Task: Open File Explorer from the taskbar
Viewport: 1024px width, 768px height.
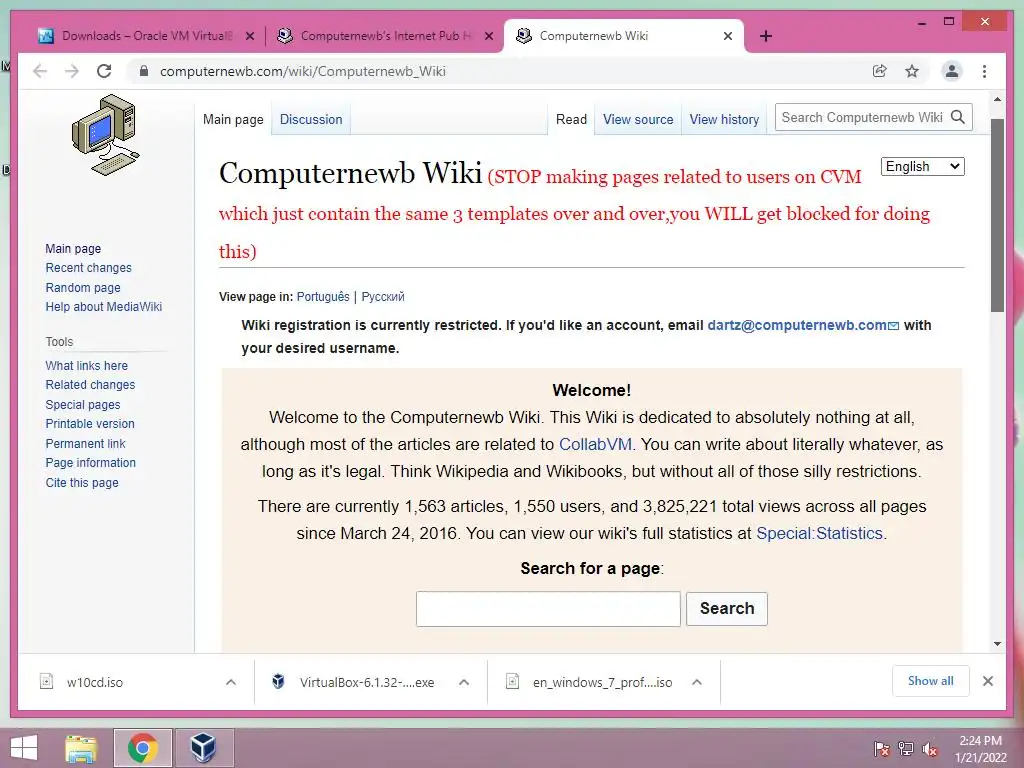Action: click(81, 748)
